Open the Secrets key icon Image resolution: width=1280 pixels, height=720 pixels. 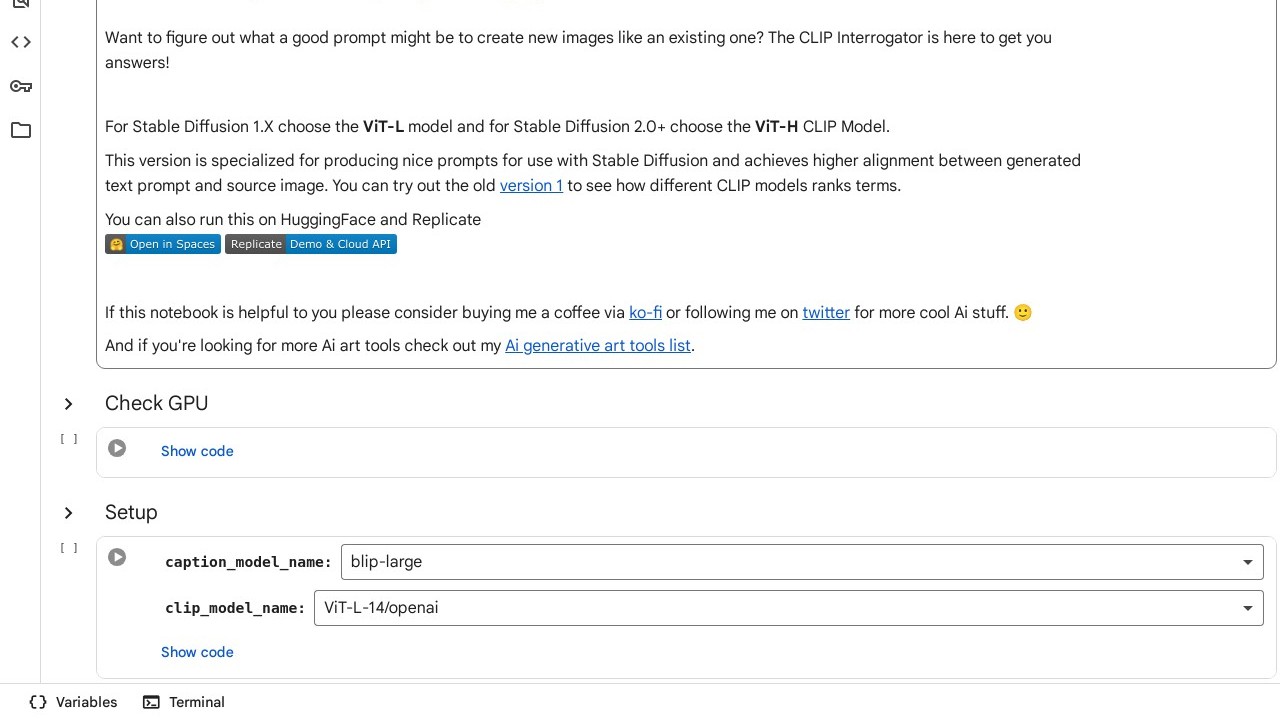tap(21, 86)
